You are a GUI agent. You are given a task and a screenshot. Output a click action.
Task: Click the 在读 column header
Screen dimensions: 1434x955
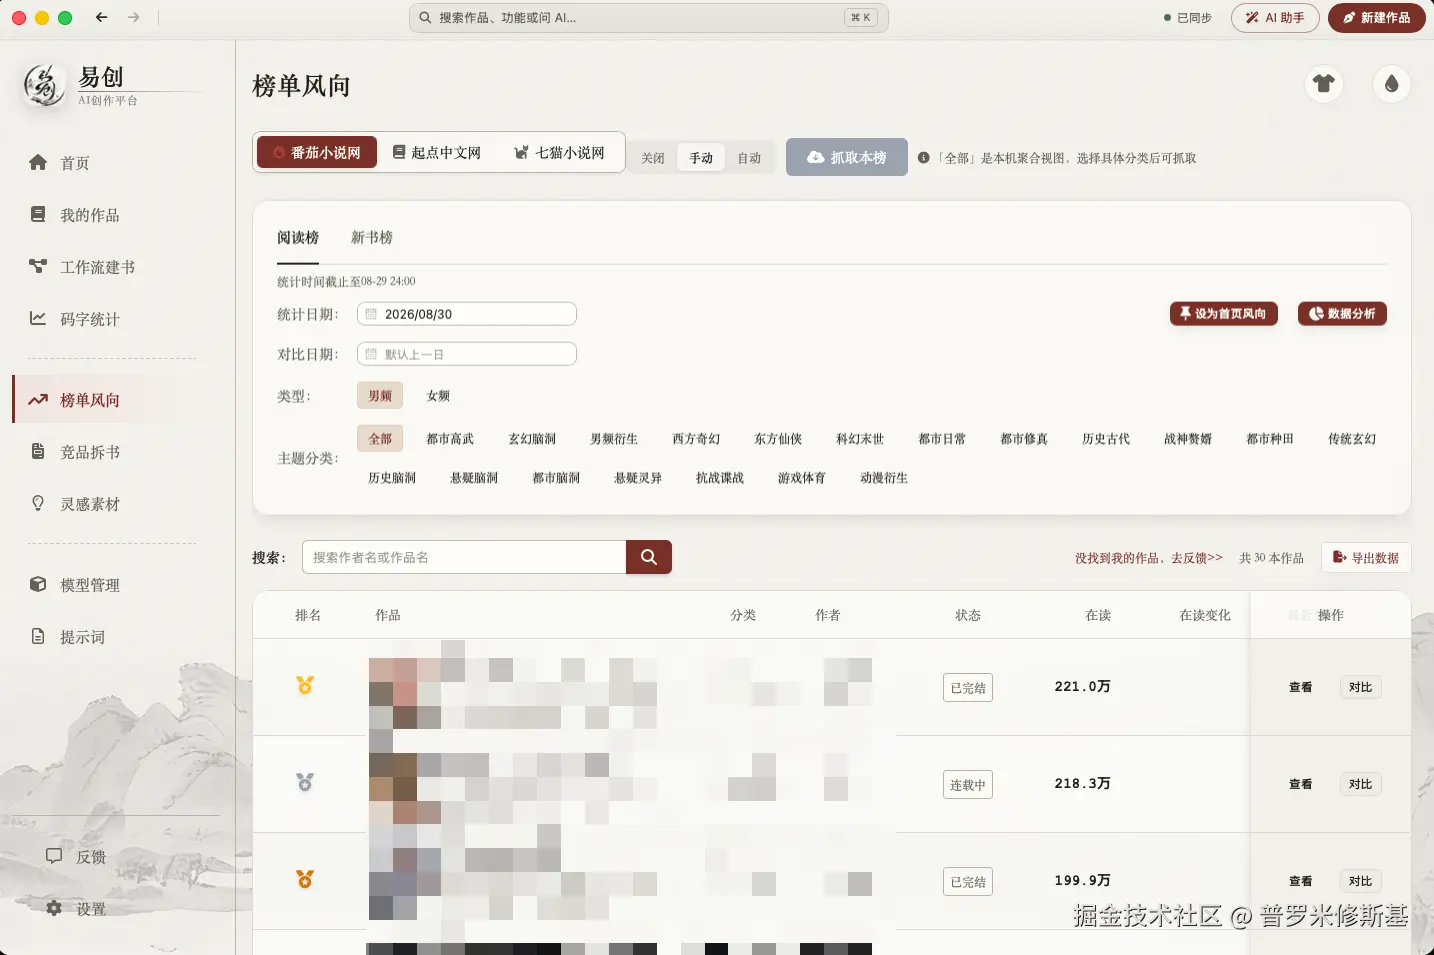[1098, 615]
